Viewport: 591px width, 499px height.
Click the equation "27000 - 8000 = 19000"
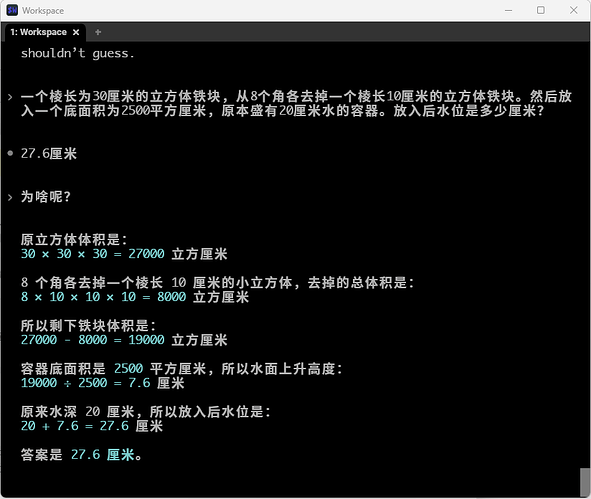click(x=93, y=340)
